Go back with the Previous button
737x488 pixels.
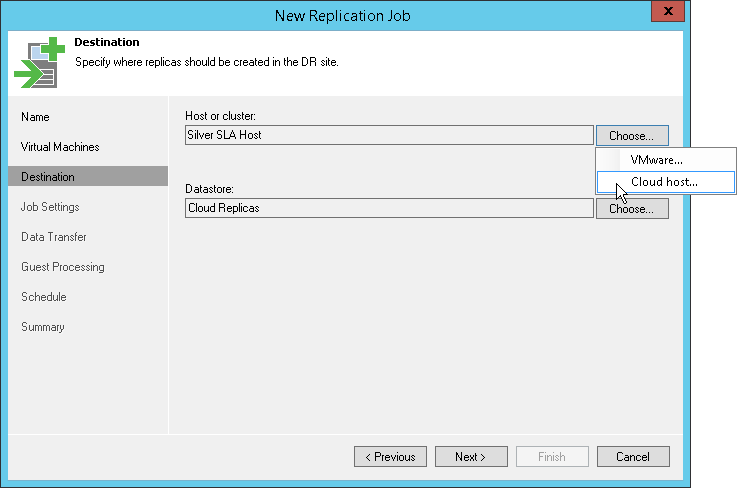pos(390,457)
